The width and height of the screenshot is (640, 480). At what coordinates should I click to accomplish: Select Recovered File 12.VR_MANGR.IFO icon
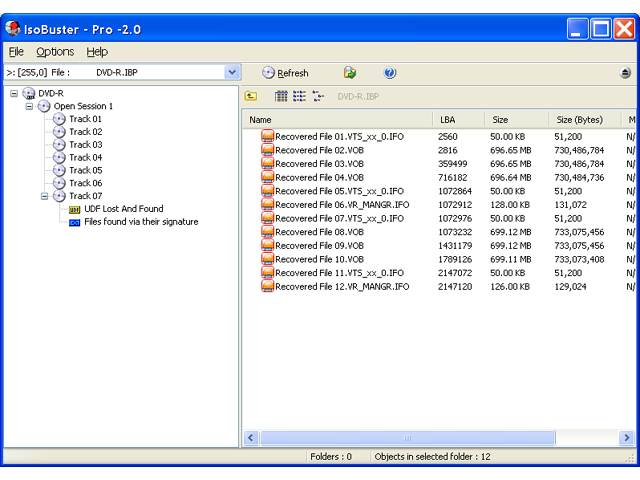tap(267, 286)
